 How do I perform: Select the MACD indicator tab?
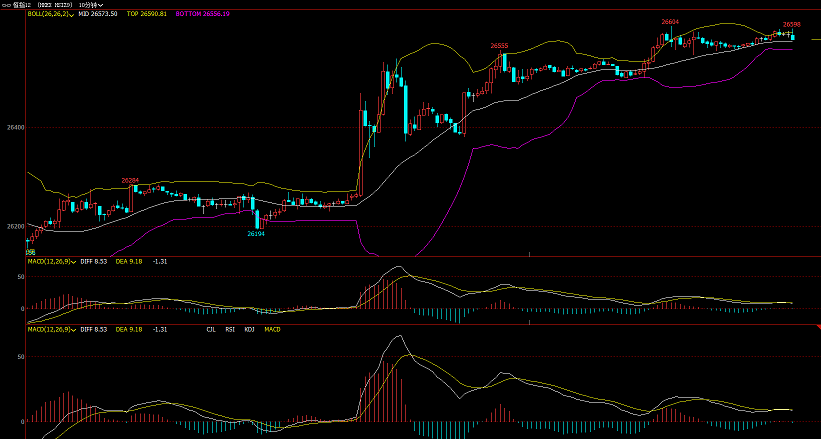(271, 328)
